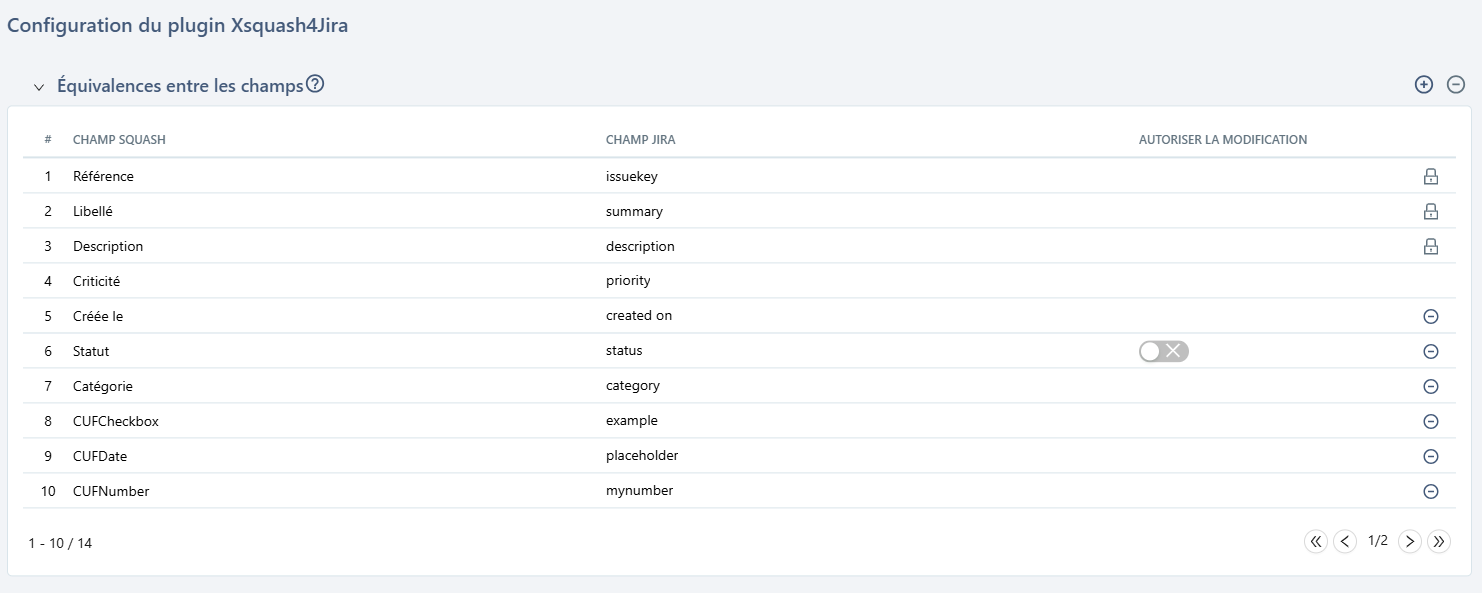Sort by CHAMP JIRA column header
Screen dimensions: 1482x593
(x=641, y=140)
